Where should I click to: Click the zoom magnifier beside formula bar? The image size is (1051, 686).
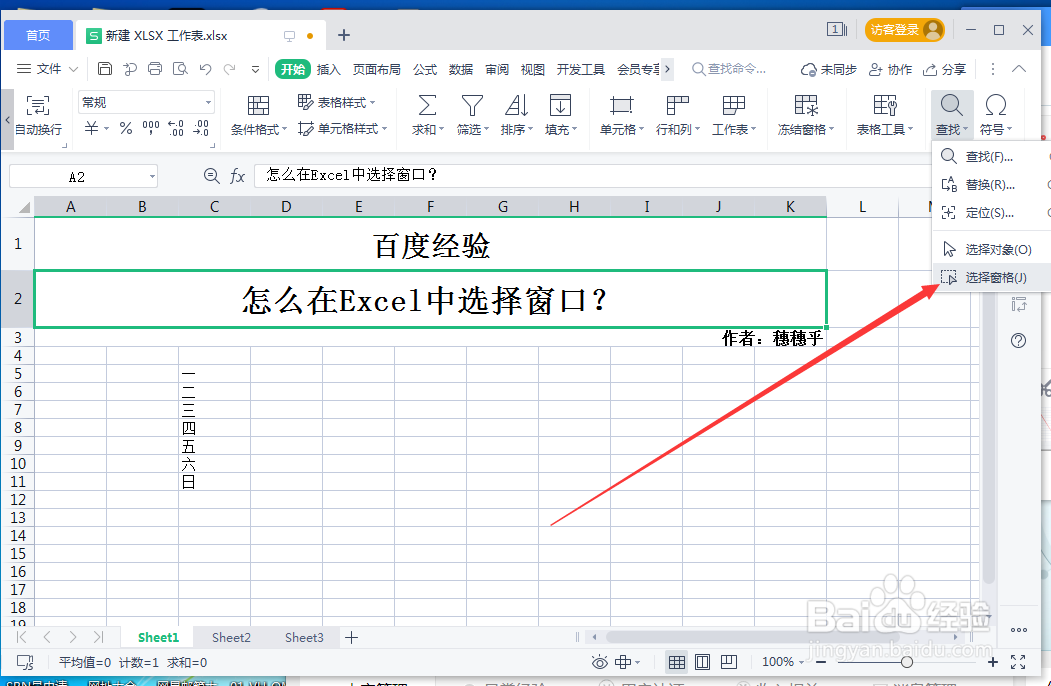pos(211,176)
